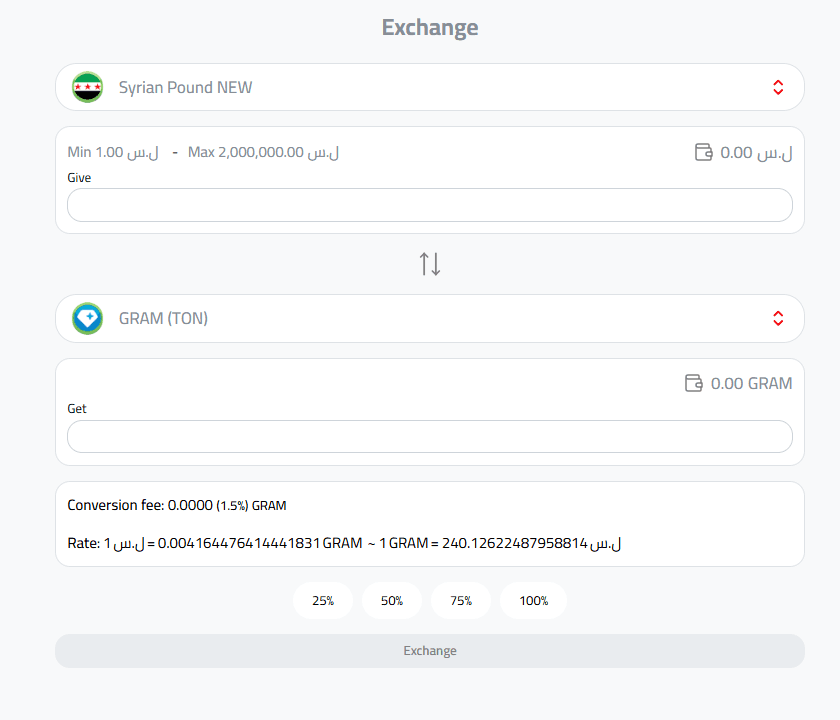
Task: Click the red chevron on Syrian Pound selector
Action: click(x=778, y=87)
